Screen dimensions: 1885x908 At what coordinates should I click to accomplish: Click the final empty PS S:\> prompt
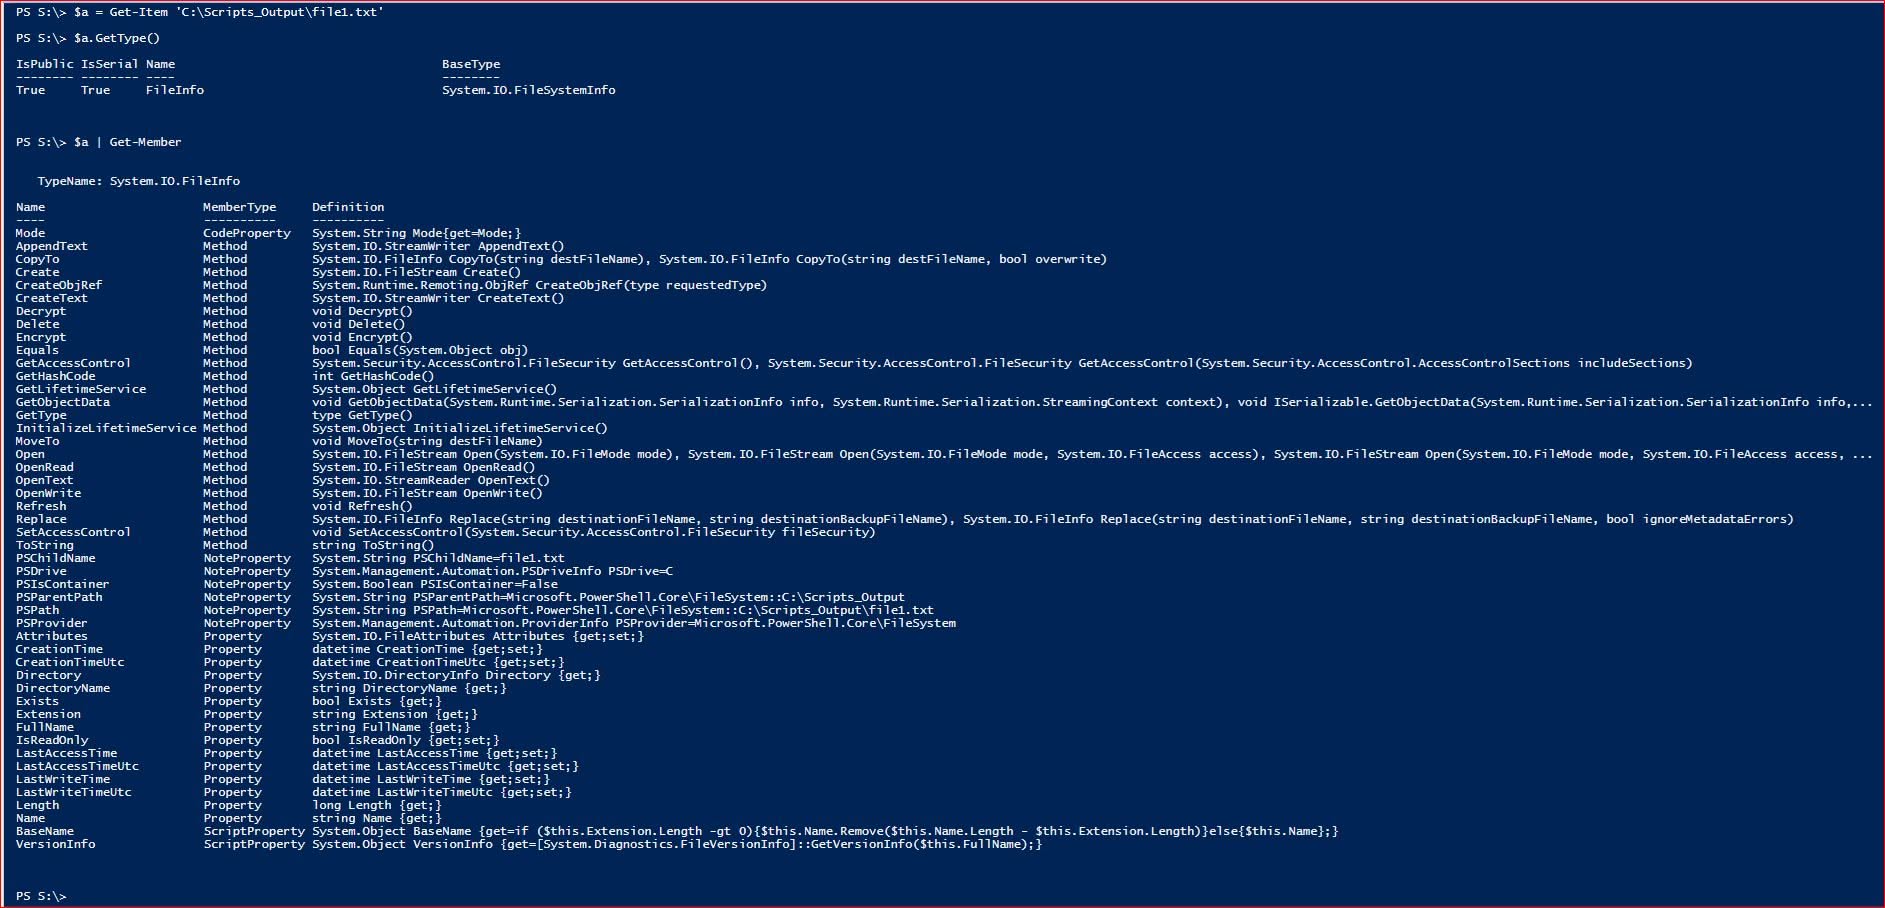[x=41, y=896]
